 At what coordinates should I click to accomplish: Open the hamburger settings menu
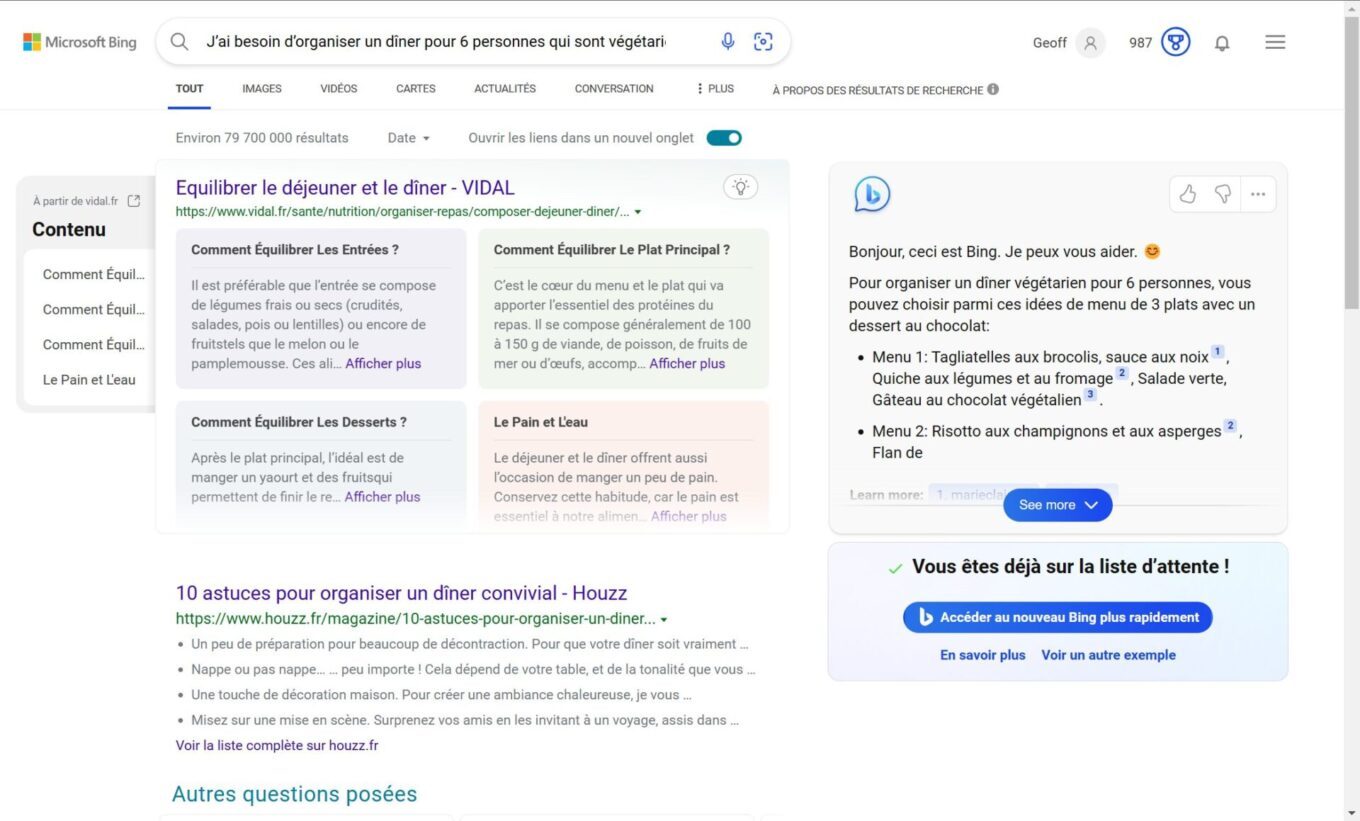click(1275, 42)
